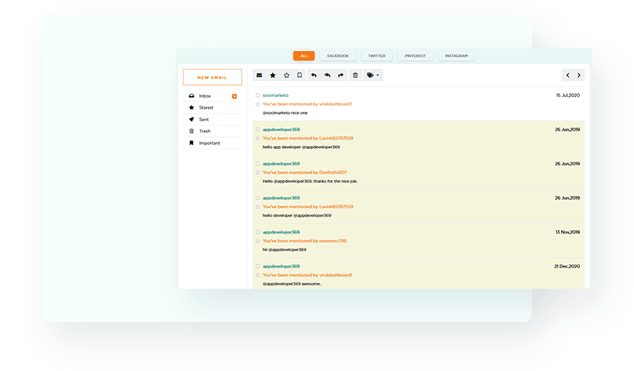Click message 'Hello @appdeveloper369, thanks for the nice job.'
Image resolution: width=634 pixels, height=371 pixels.
310,181
